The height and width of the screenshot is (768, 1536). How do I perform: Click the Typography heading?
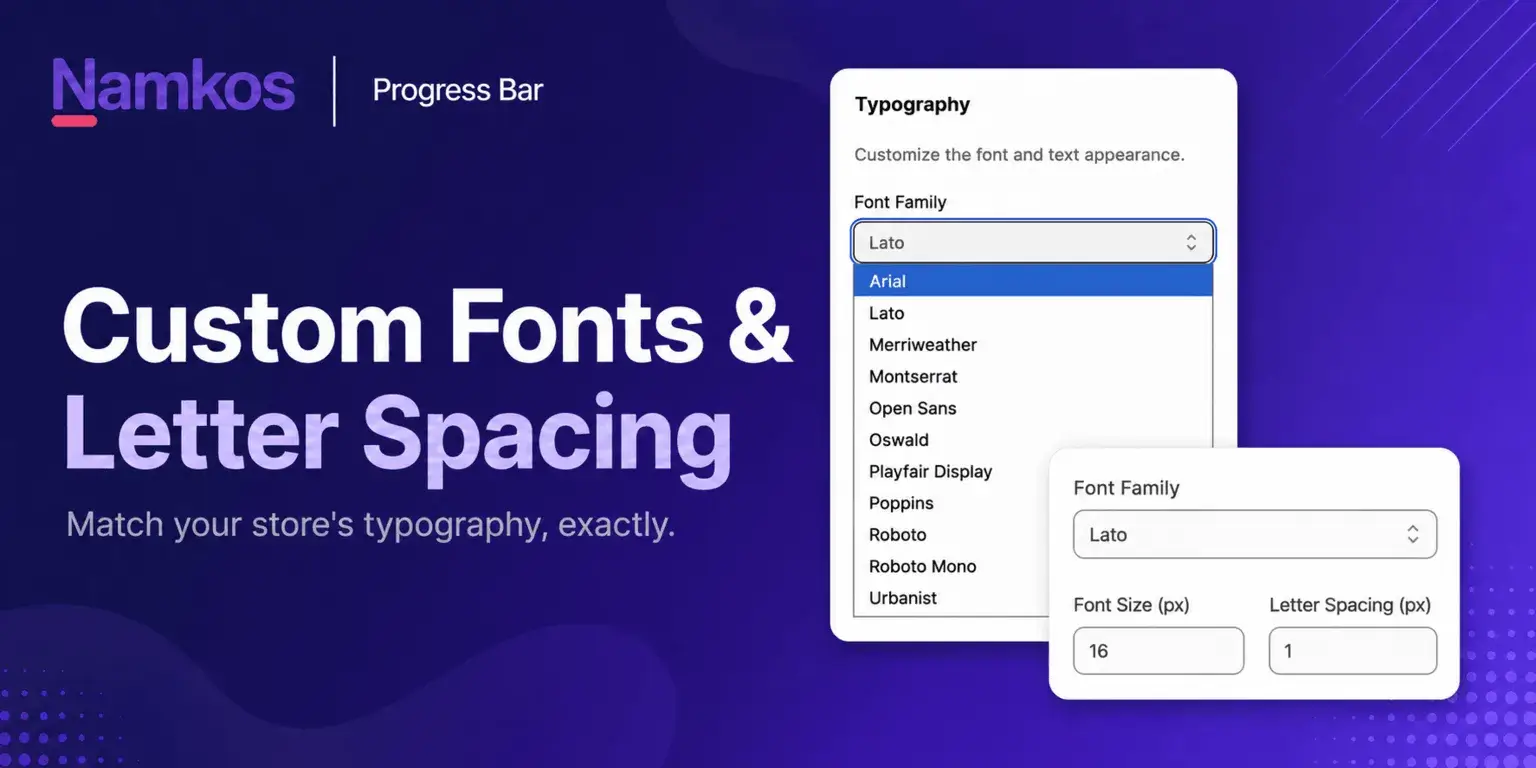[x=912, y=104]
